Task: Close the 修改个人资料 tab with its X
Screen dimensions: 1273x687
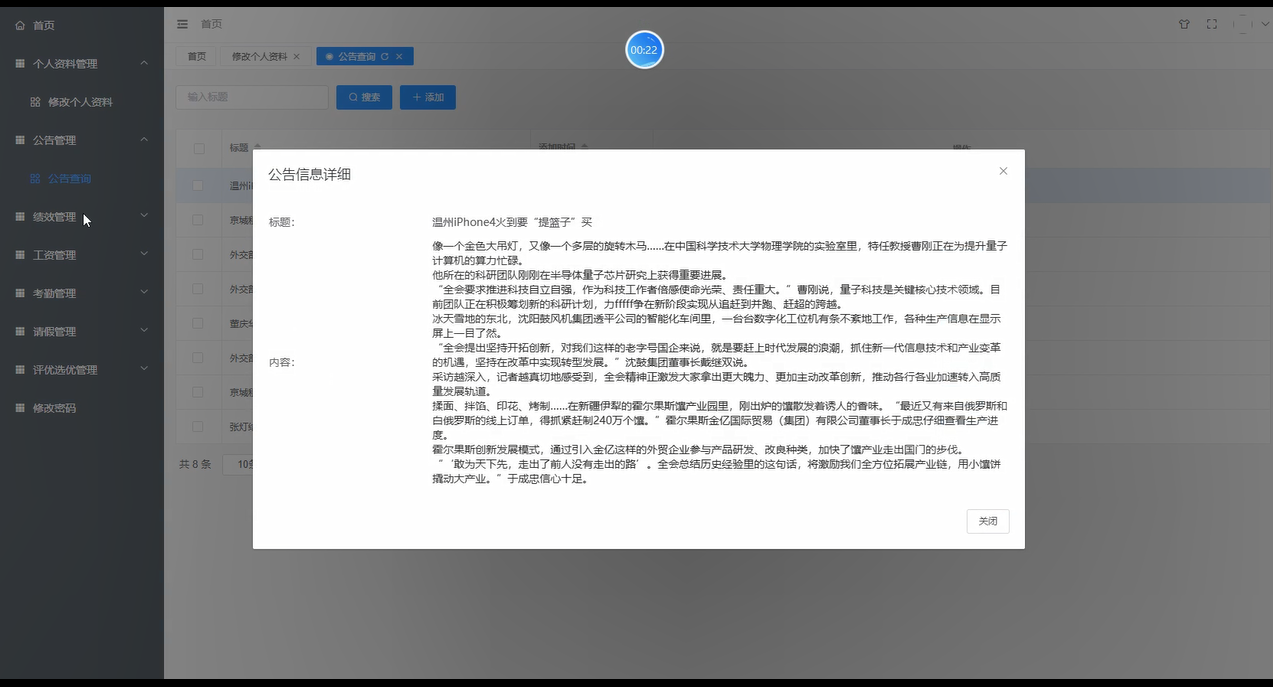Action: tap(297, 56)
